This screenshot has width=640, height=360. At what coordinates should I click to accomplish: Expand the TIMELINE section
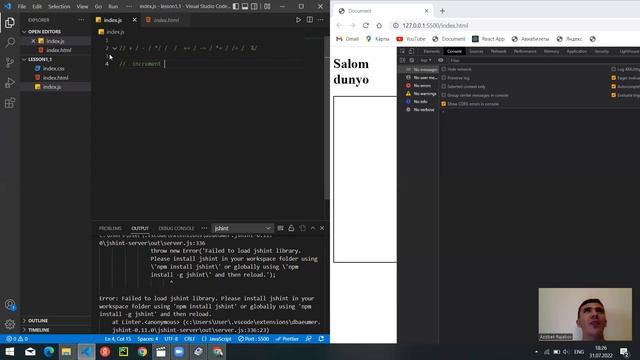click(x=56, y=329)
